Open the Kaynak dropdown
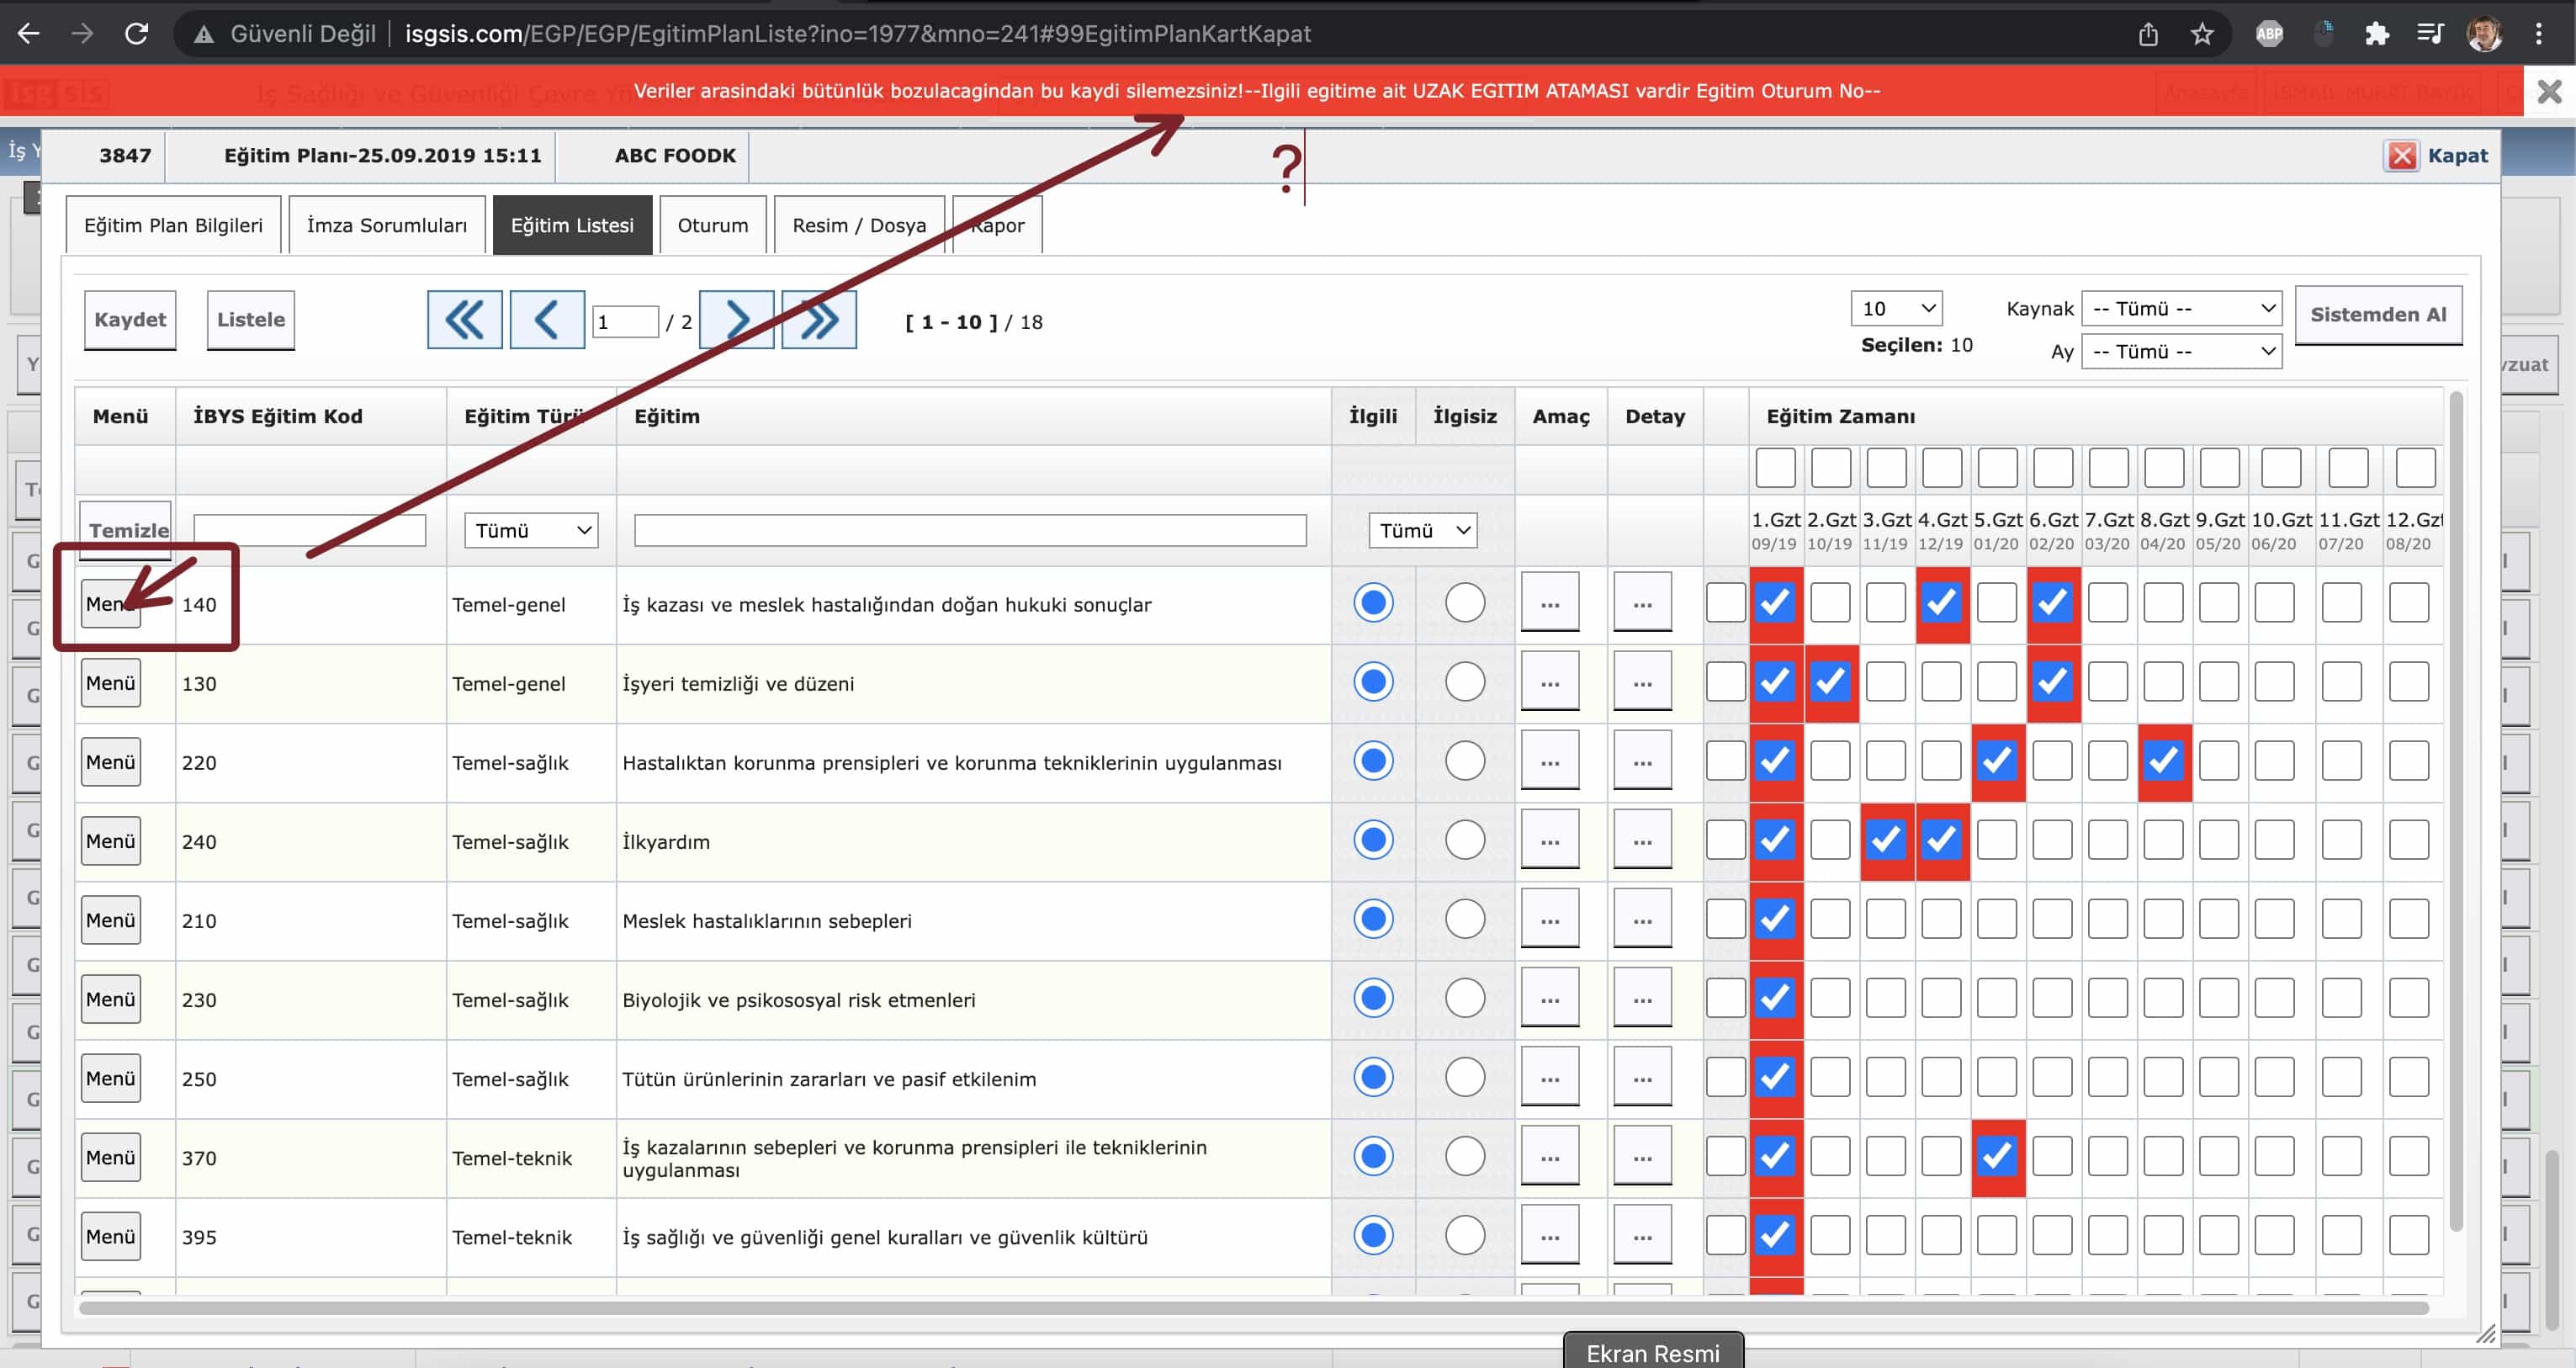2576x1368 pixels. tap(2181, 309)
